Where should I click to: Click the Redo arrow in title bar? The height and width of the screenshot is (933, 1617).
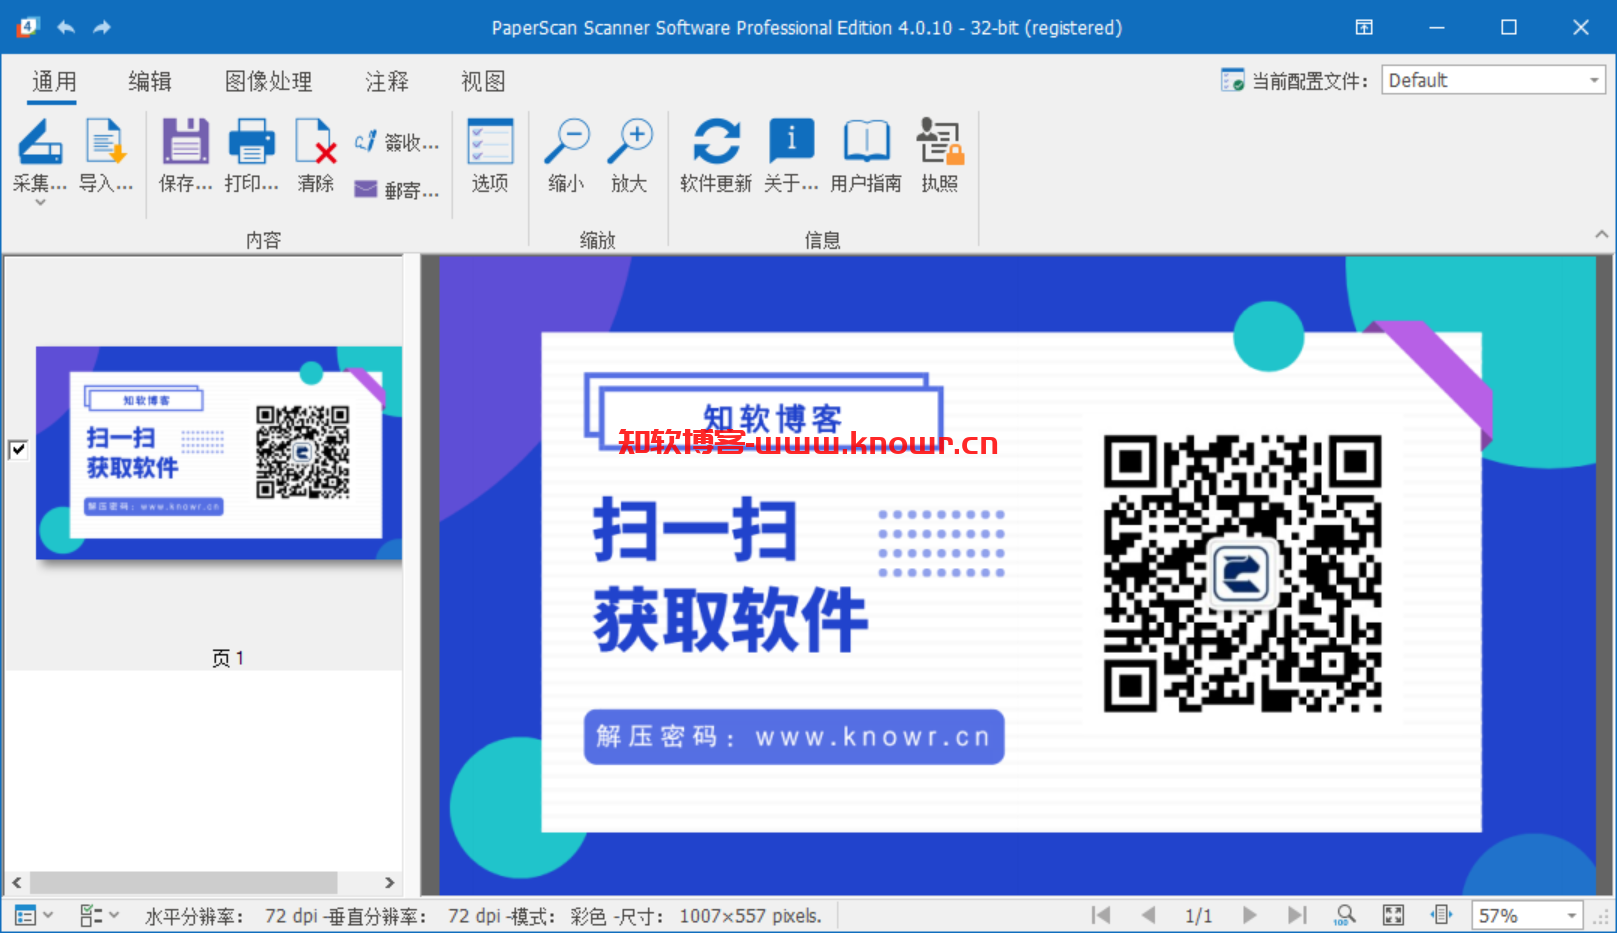click(102, 27)
